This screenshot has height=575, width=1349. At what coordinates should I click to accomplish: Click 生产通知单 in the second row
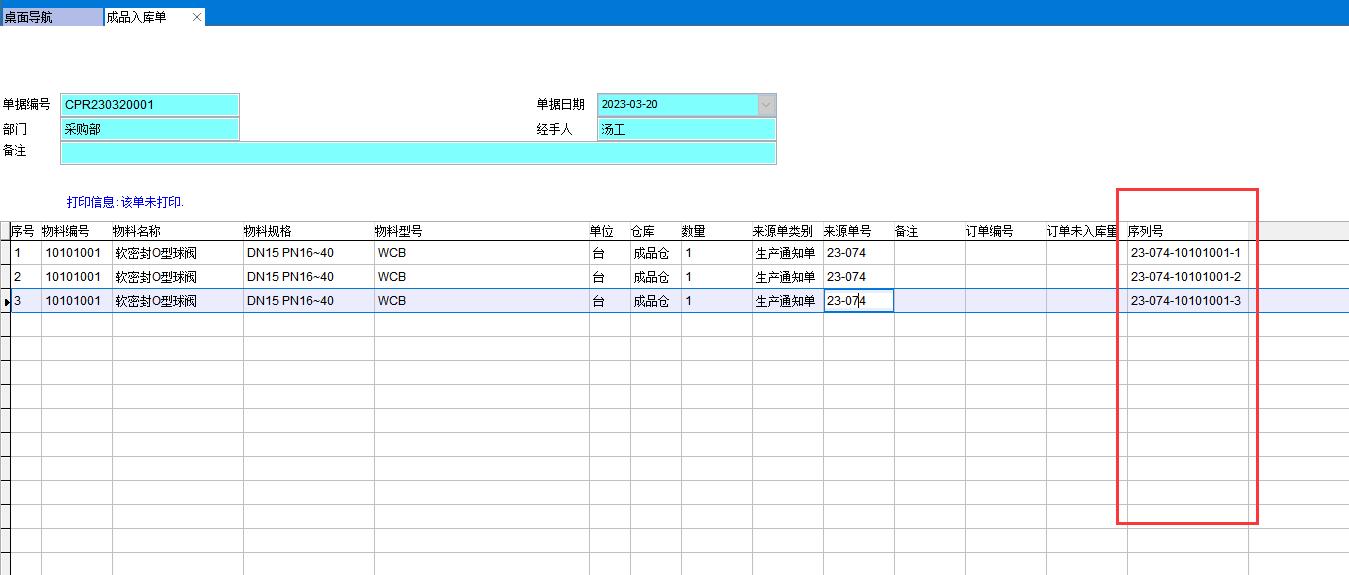pyautogui.click(x=786, y=277)
